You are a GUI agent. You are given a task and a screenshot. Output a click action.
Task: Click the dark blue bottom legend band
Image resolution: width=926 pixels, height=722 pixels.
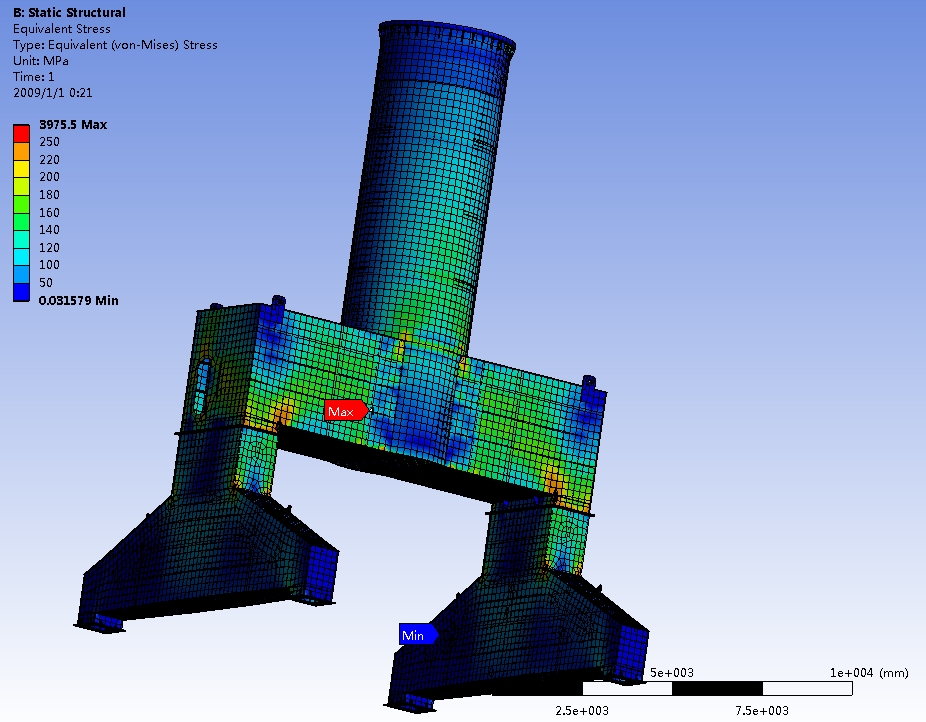pyautogui.click(x=21, y=291)
